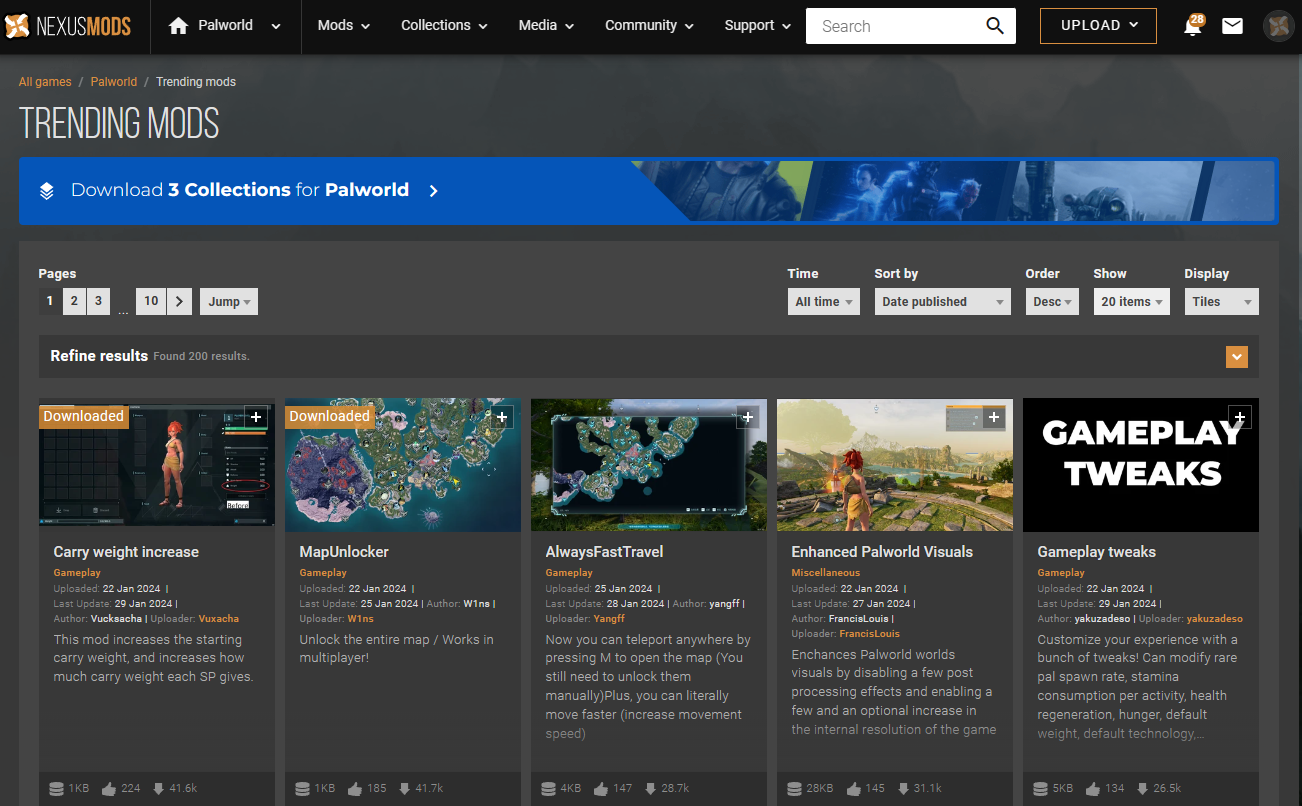
Task: Open the user profile avatar
Action: (1278, 26)
